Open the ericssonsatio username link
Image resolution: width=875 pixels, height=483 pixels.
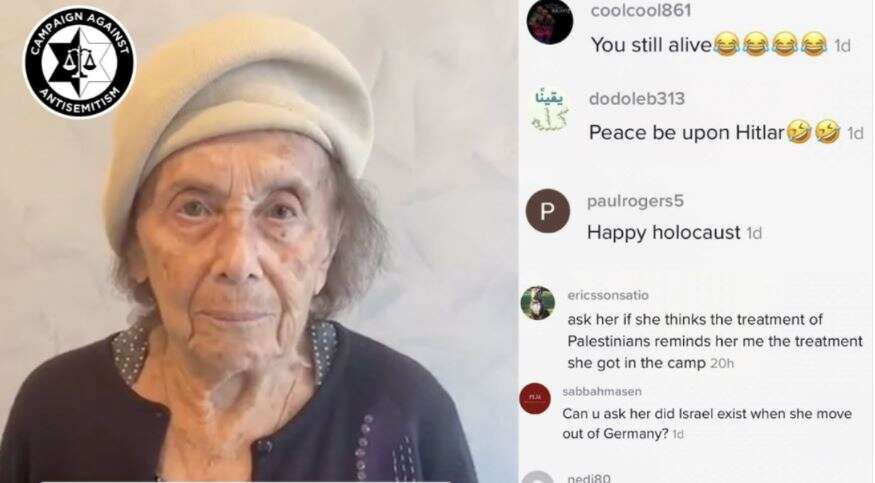click(608, 295)
